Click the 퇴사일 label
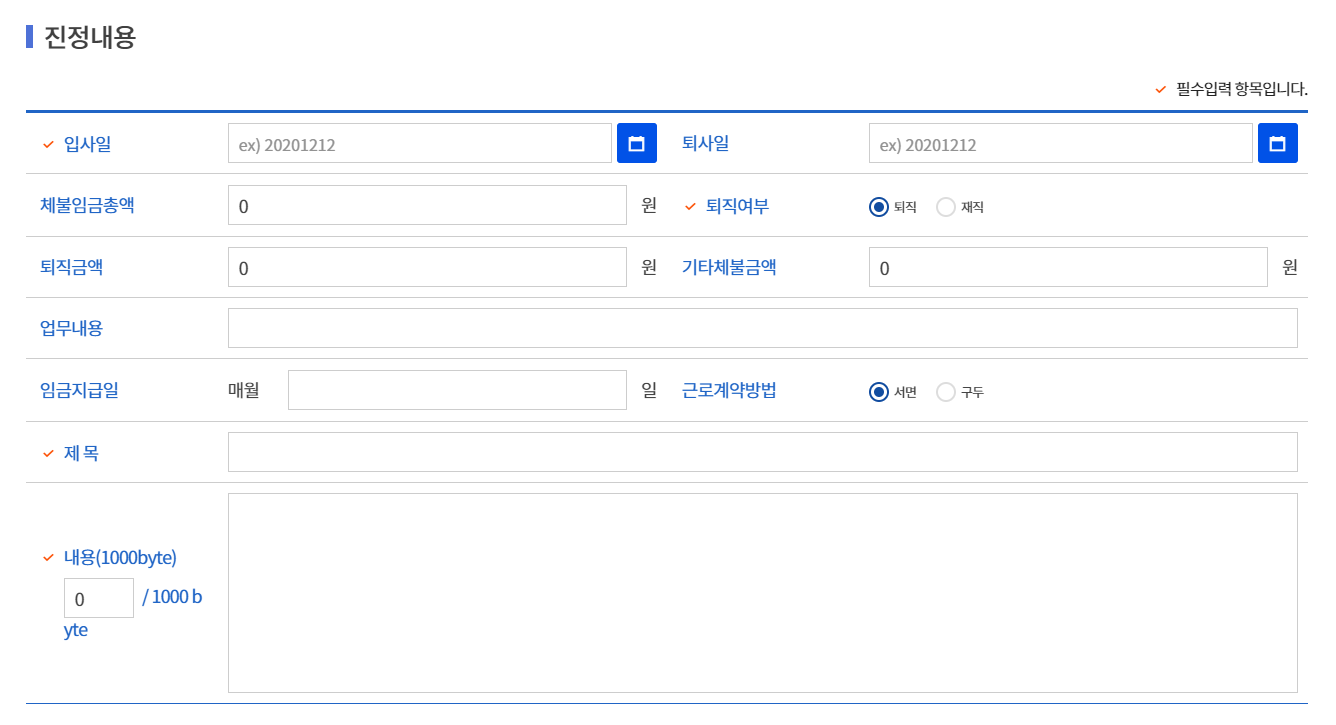The width and height of the screenshot is (1336, 725). click(x=705, y=143)
